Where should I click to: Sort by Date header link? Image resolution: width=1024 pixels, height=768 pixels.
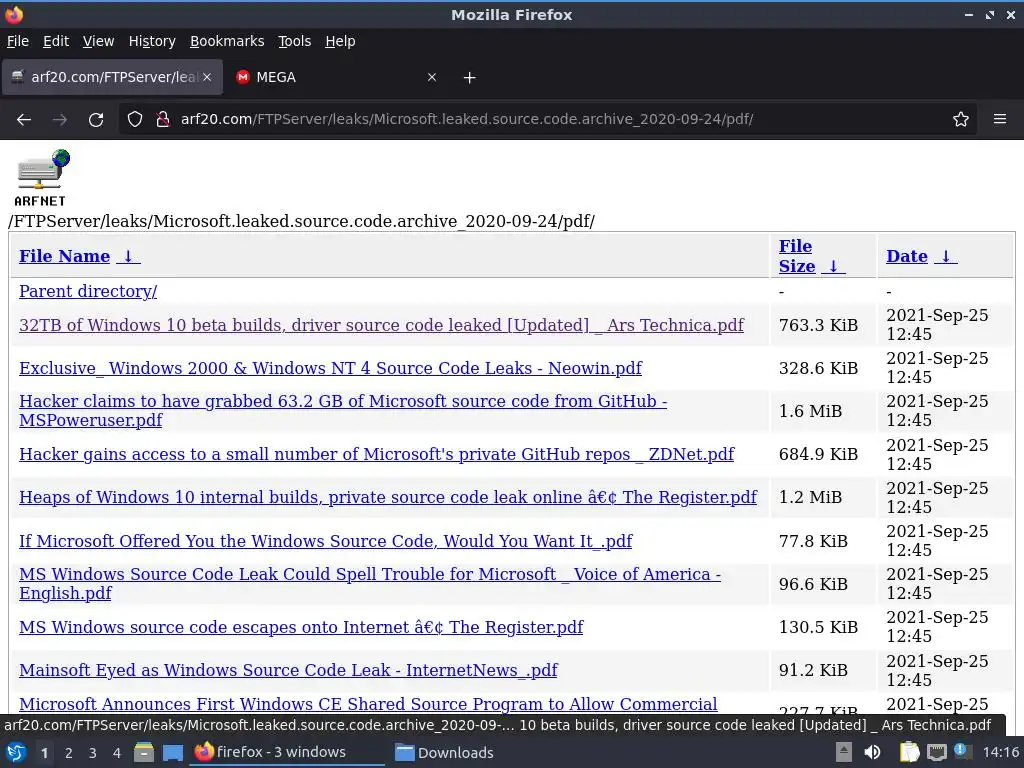(906, 256)
